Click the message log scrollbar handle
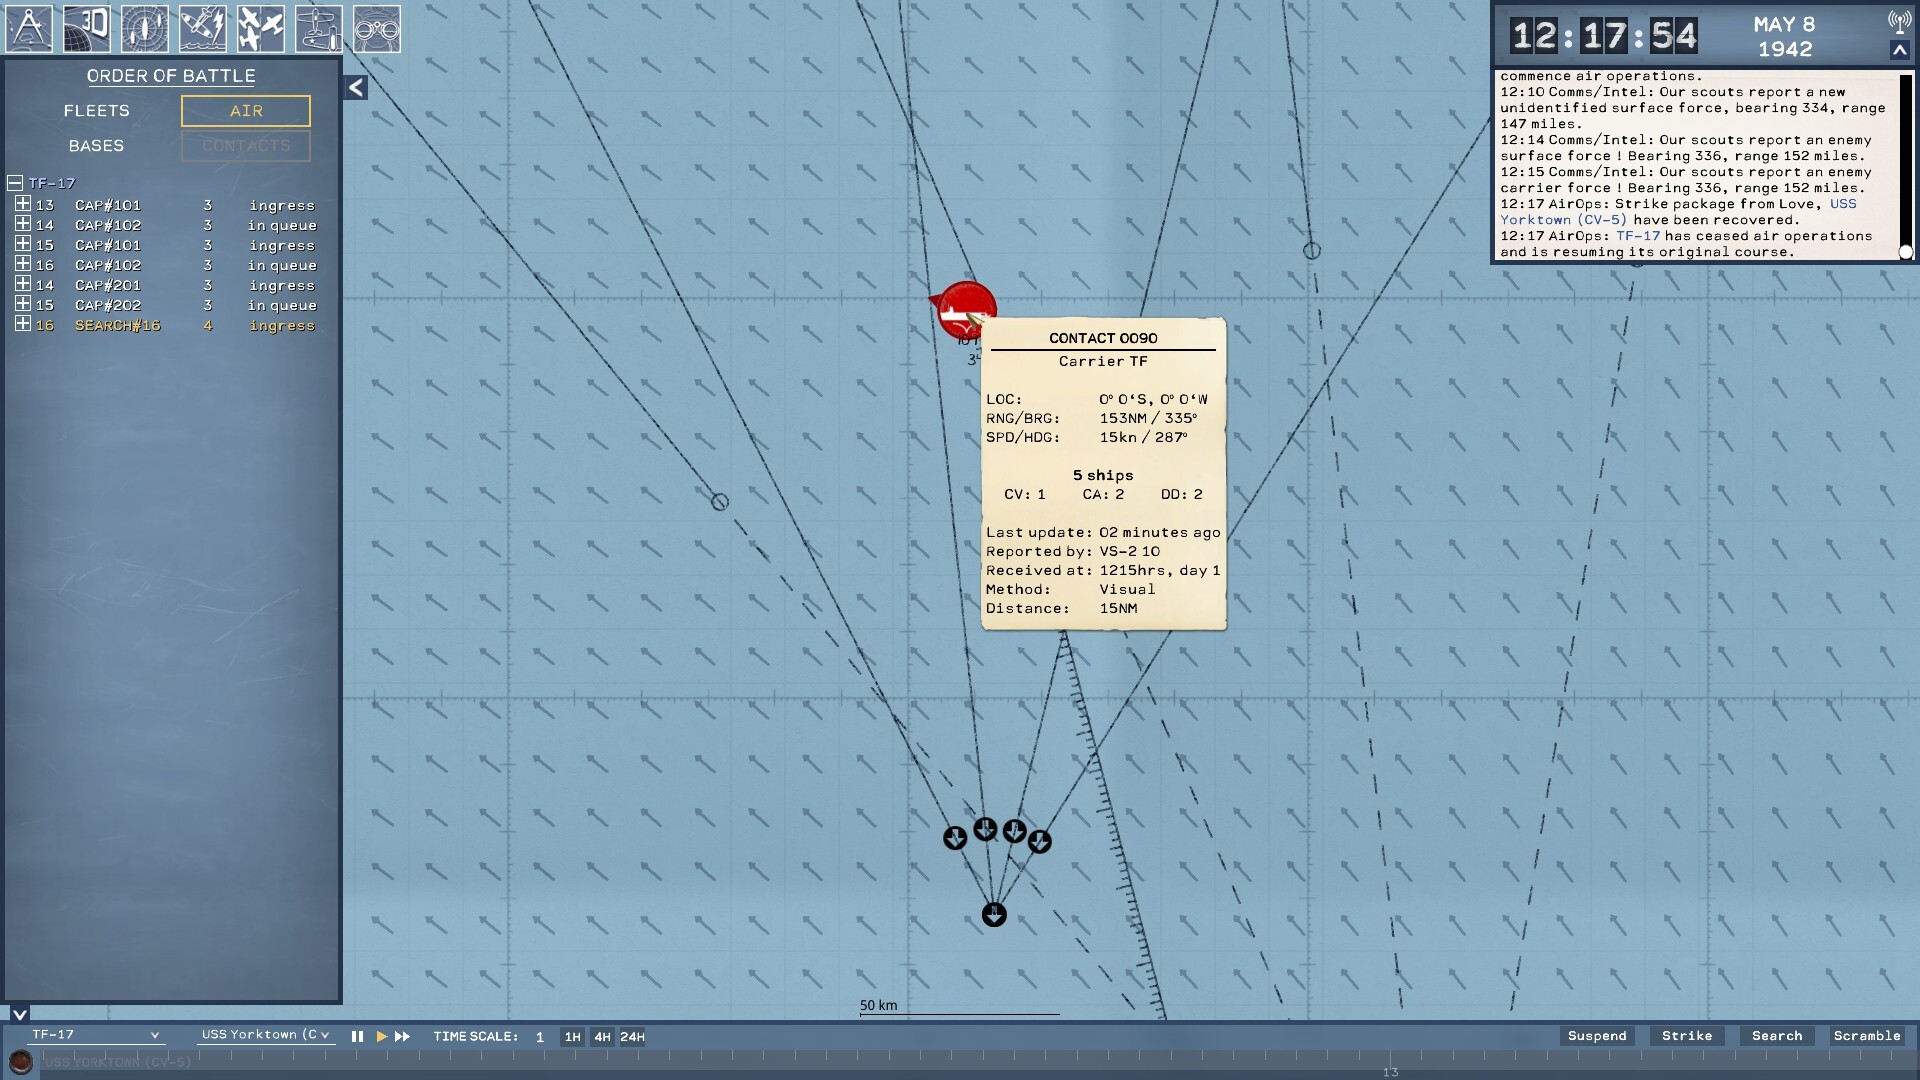Viewport: 1920px width, 1080px height. pos(1906,252)
